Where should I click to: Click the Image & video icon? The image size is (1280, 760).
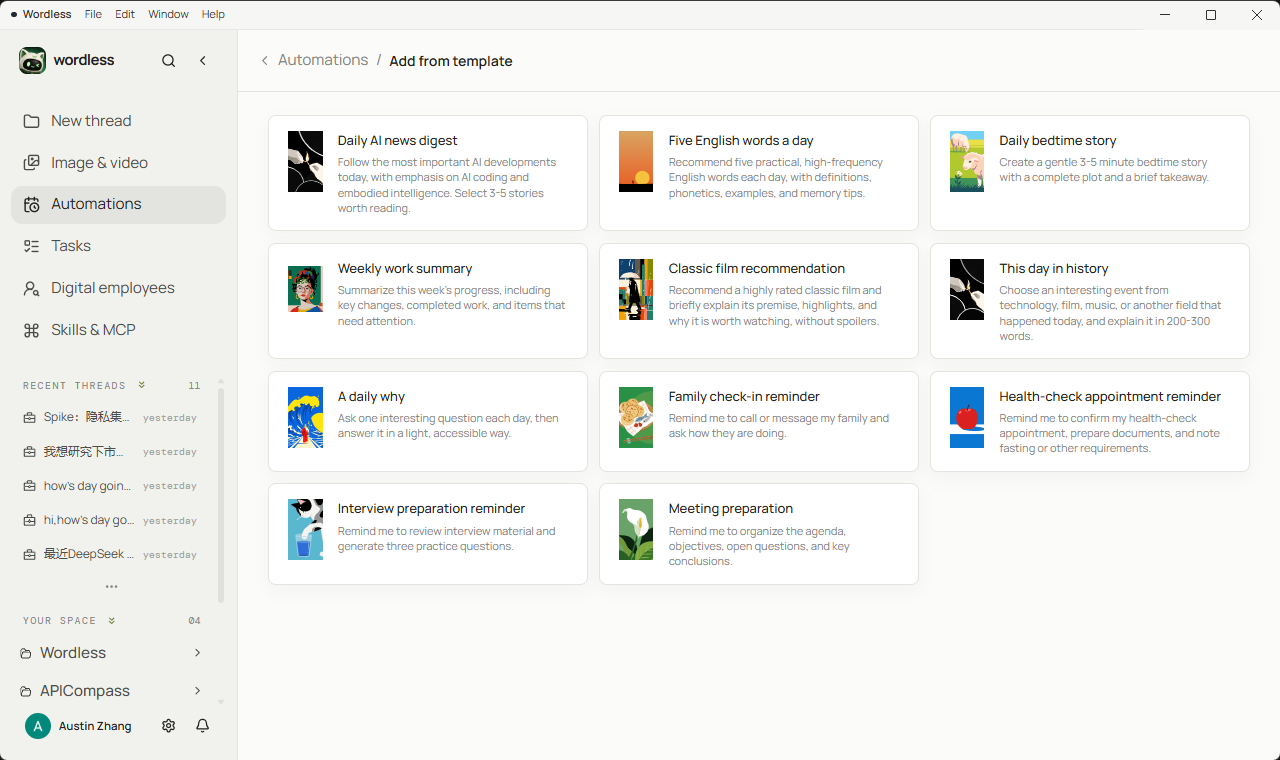pyautogui.click(x=32, y=163)
